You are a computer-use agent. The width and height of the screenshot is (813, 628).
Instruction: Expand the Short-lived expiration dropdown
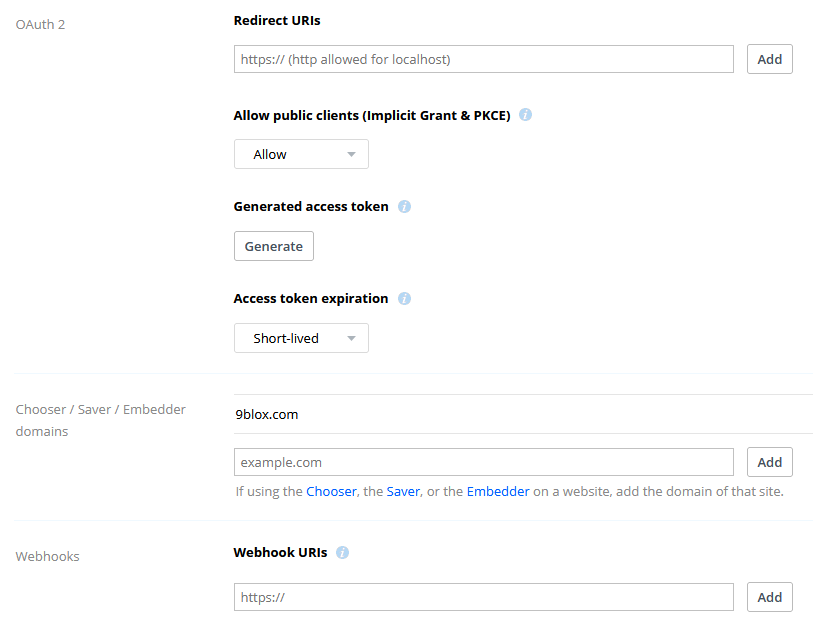[x=301, y=338]
